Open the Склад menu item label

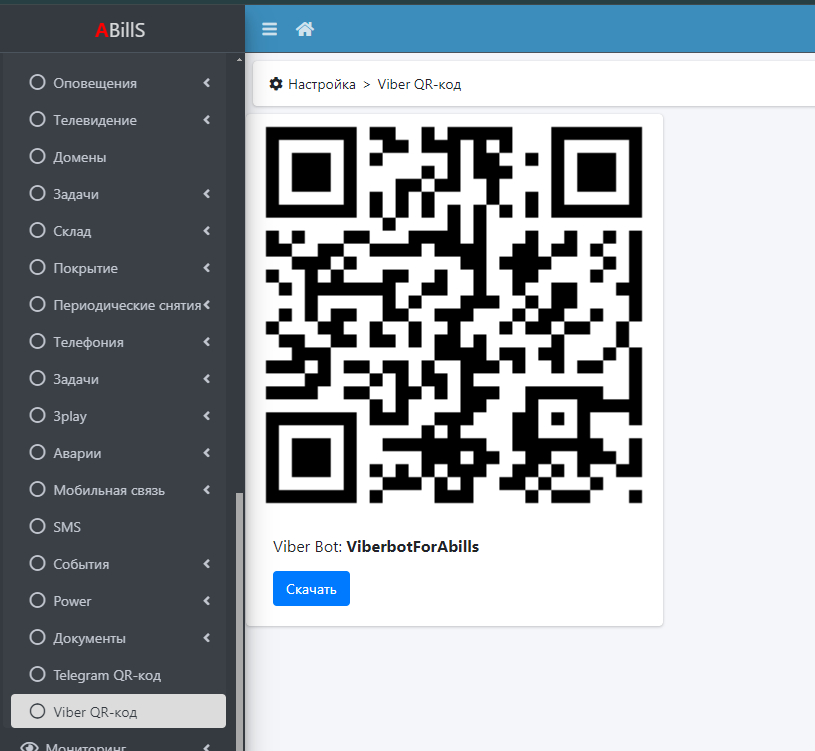pyautogui.click(x=72, y=231)
